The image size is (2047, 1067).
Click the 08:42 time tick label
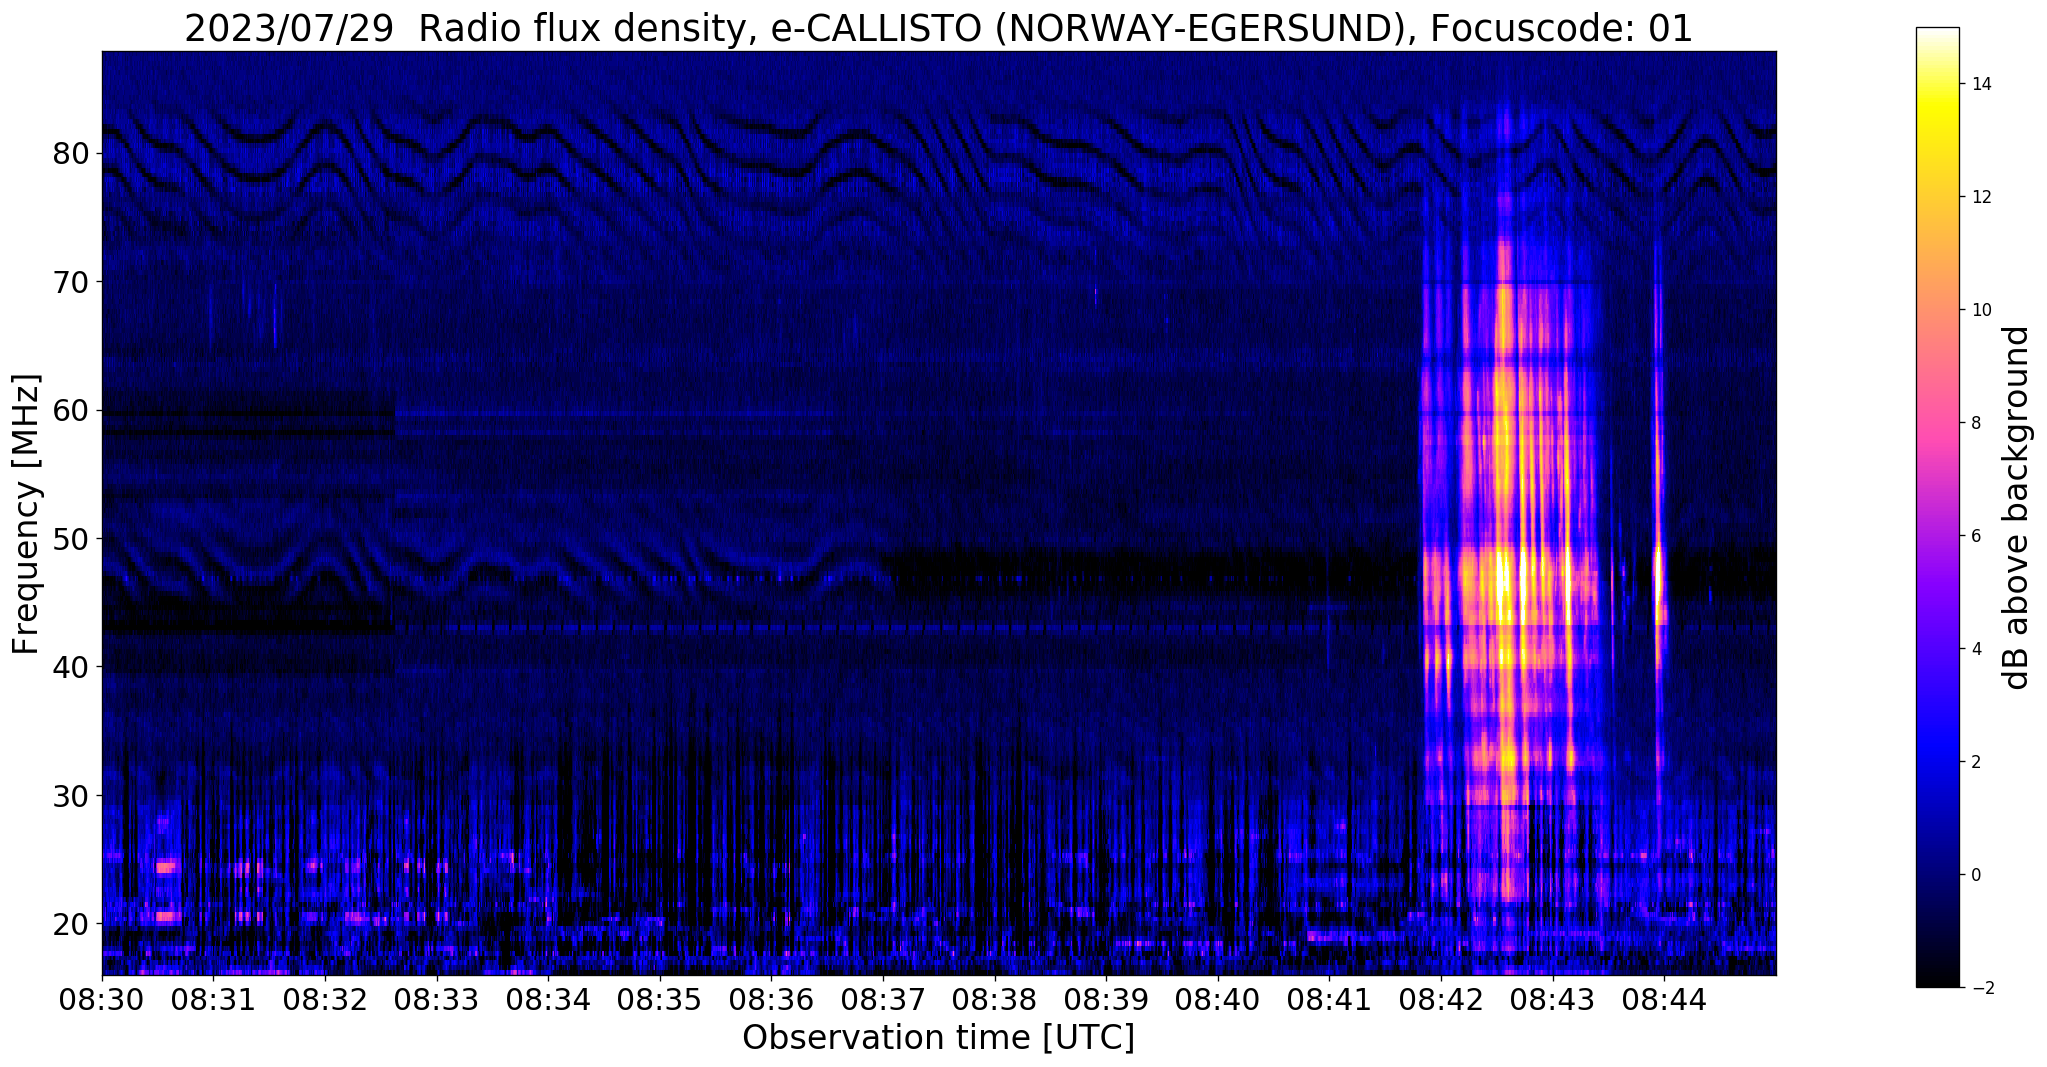point(1441,1000)
